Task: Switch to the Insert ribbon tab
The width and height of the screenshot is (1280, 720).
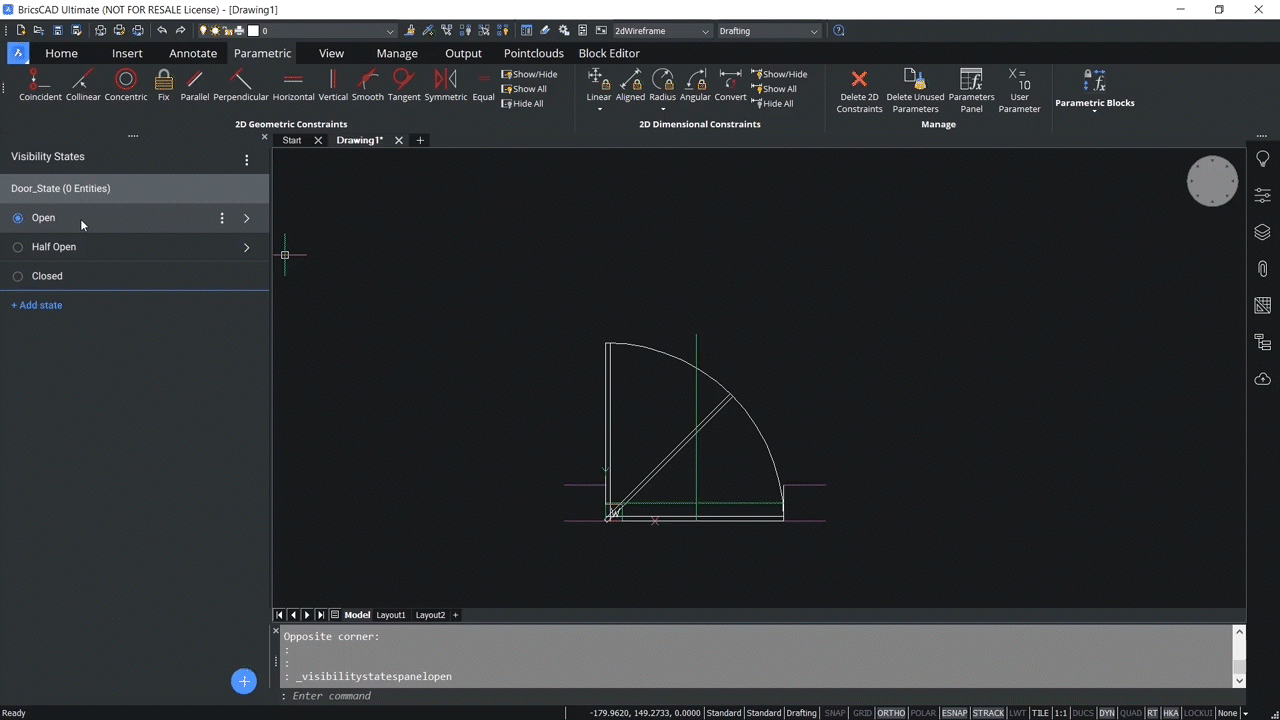Action: (x=127, y=53)
